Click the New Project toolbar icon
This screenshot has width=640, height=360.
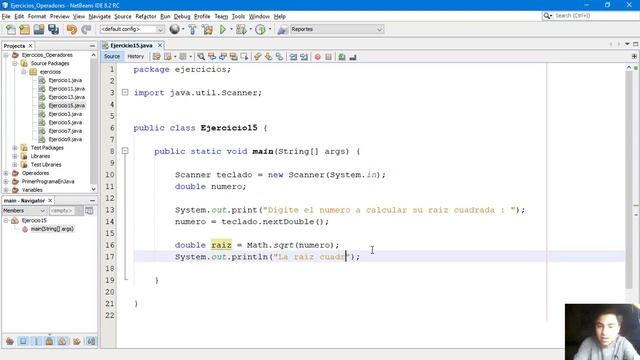pyautogui.click(x=24, y=29)
